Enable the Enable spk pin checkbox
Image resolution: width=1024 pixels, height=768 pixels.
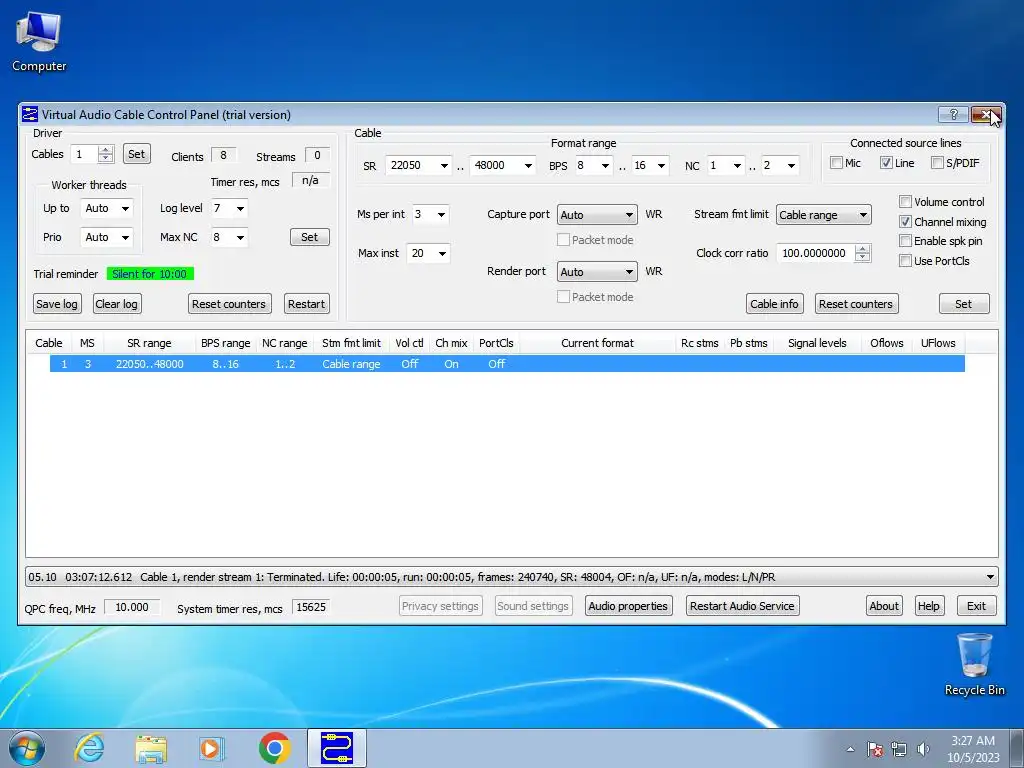coord(905,241)
